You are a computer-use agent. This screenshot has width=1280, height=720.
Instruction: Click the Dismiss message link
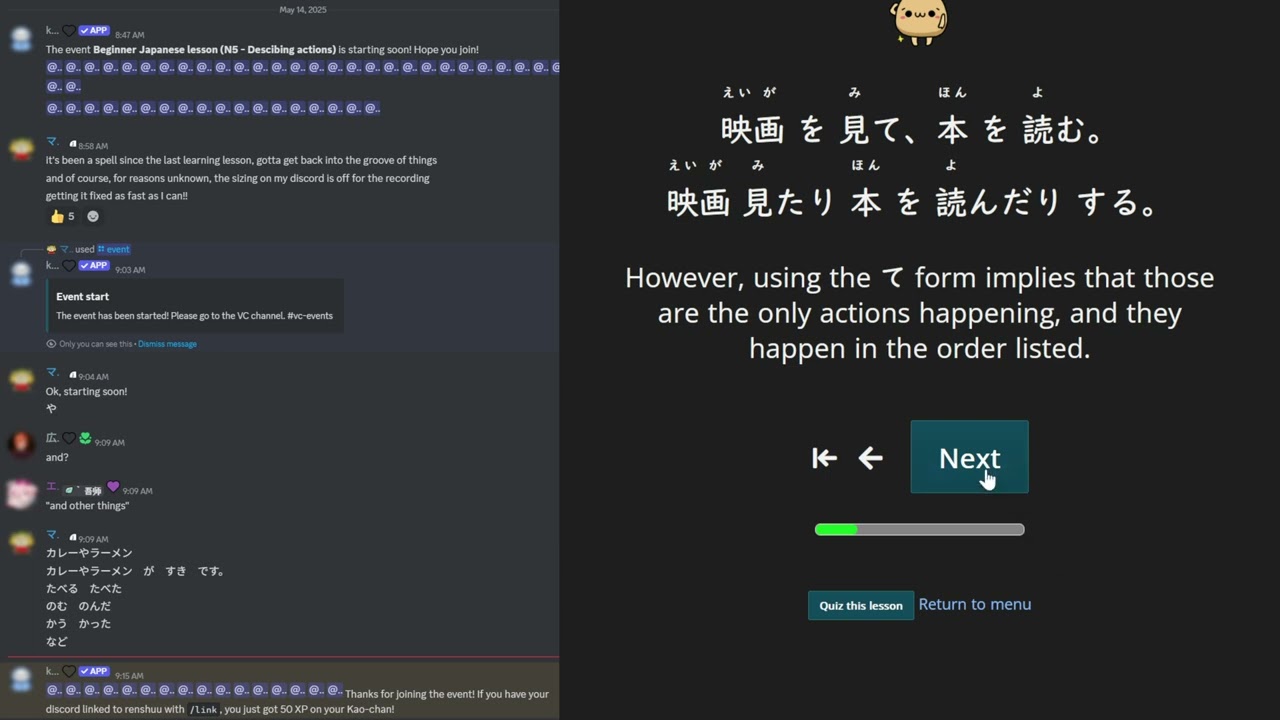point(167,344)
